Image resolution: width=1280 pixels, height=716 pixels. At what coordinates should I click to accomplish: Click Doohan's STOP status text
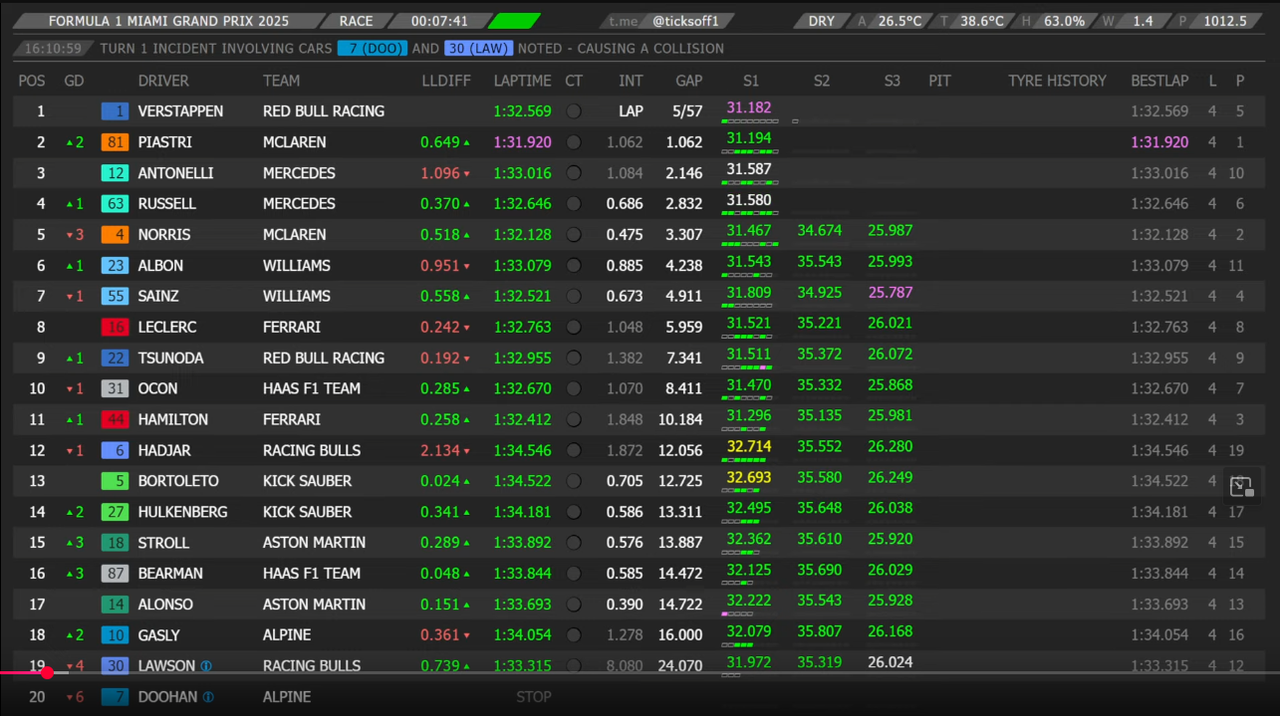pyautogui.click(x=534, y=697)
